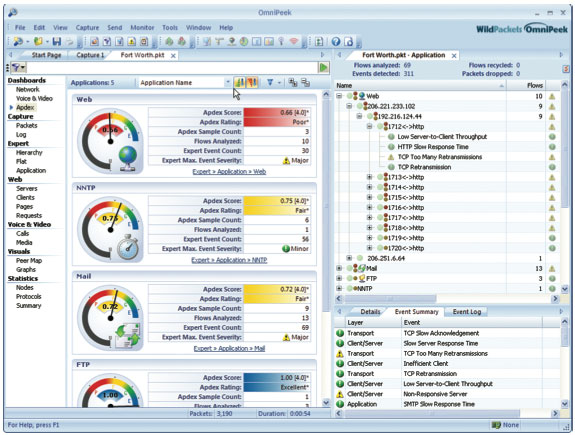Click the NNTP application gauge graphic
The width and height of the screenshot is (575, 435).
[110, 229]
